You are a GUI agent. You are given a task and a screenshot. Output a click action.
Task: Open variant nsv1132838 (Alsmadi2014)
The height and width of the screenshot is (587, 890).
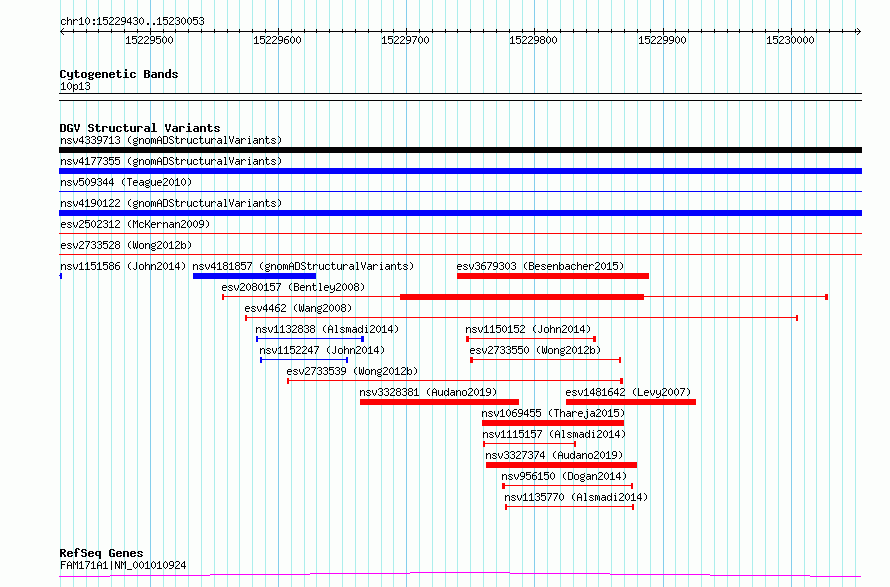327,329
